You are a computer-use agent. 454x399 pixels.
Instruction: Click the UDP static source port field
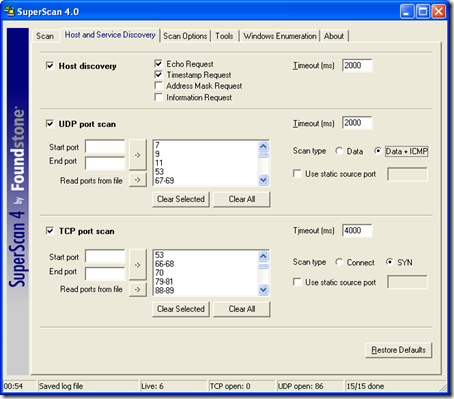point(407,174)
